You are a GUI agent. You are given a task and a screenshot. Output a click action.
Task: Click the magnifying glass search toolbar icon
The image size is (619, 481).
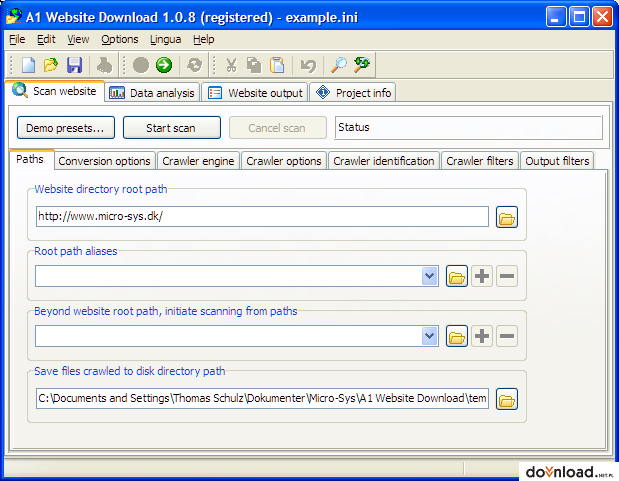pos(339,65)
